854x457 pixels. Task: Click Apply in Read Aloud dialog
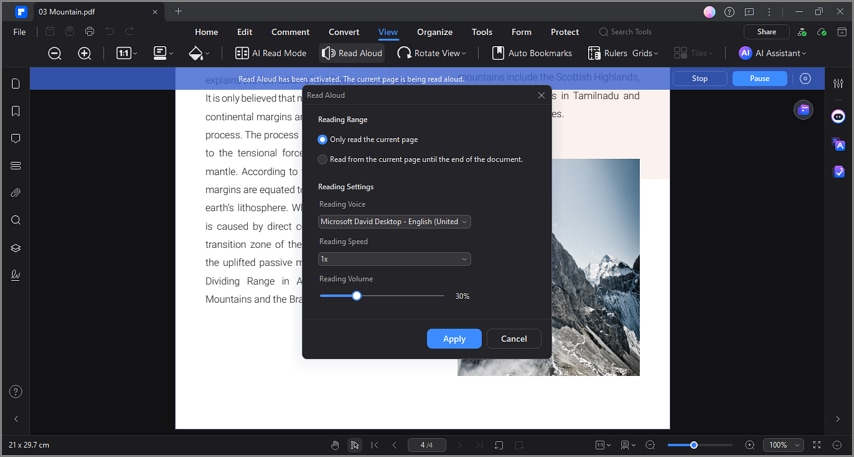coord(454,339)
